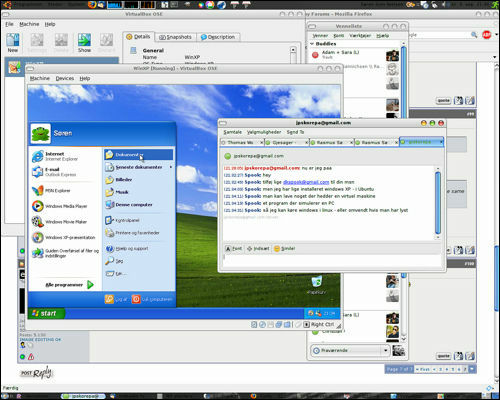Click the XP start button
Image resolution: width=500 pixels, height=400 pixels.
coord(46,313)
